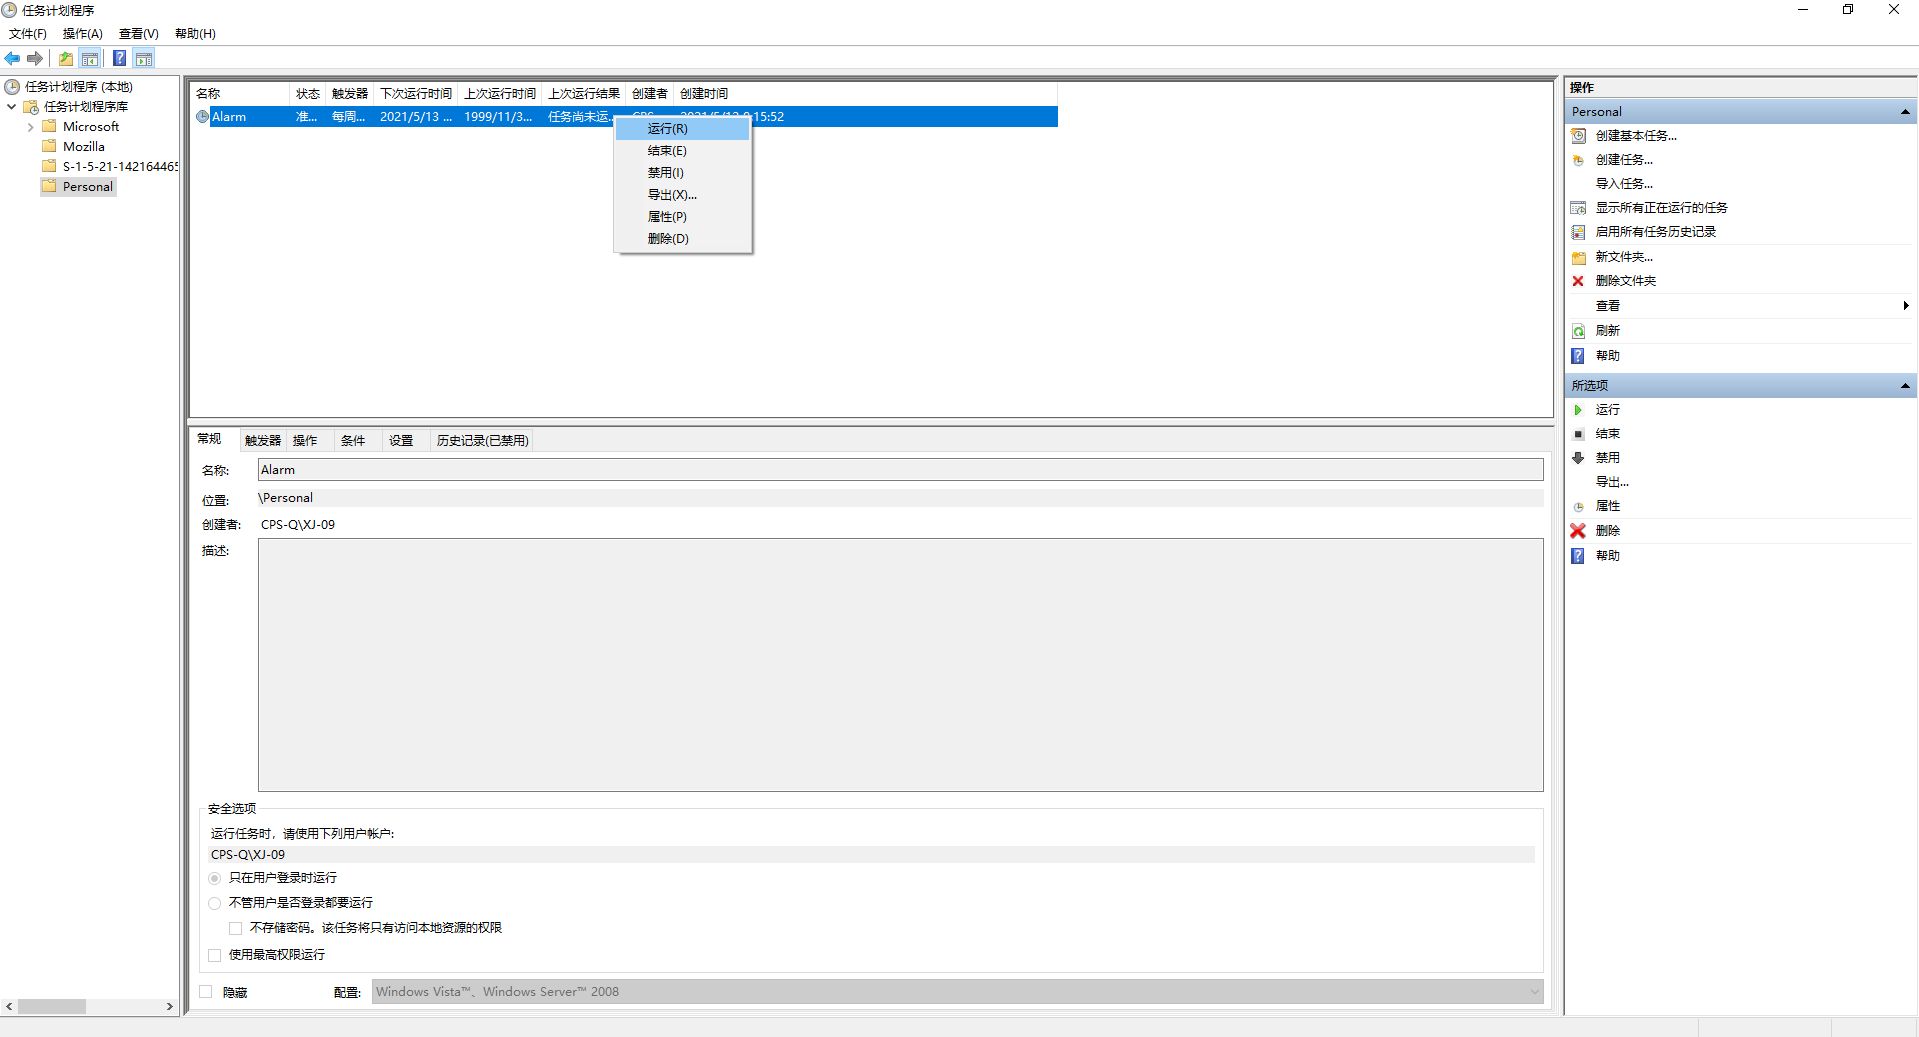This screenshot has height=1037, width=1919.
Task: Select the Mozilla folder in the tree
Action: 84,147
